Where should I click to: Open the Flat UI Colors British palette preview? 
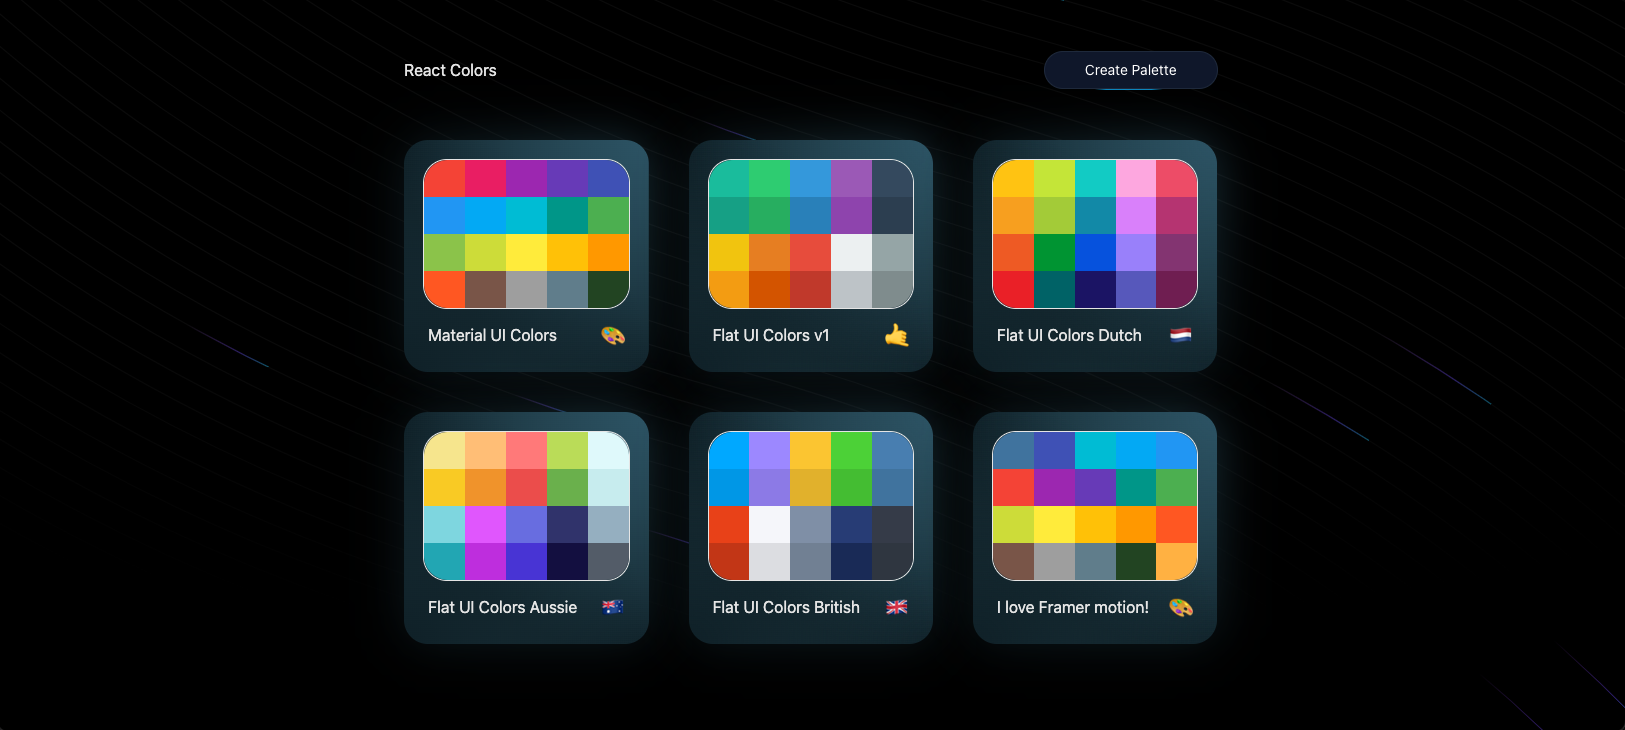click(x=811, y=506)
